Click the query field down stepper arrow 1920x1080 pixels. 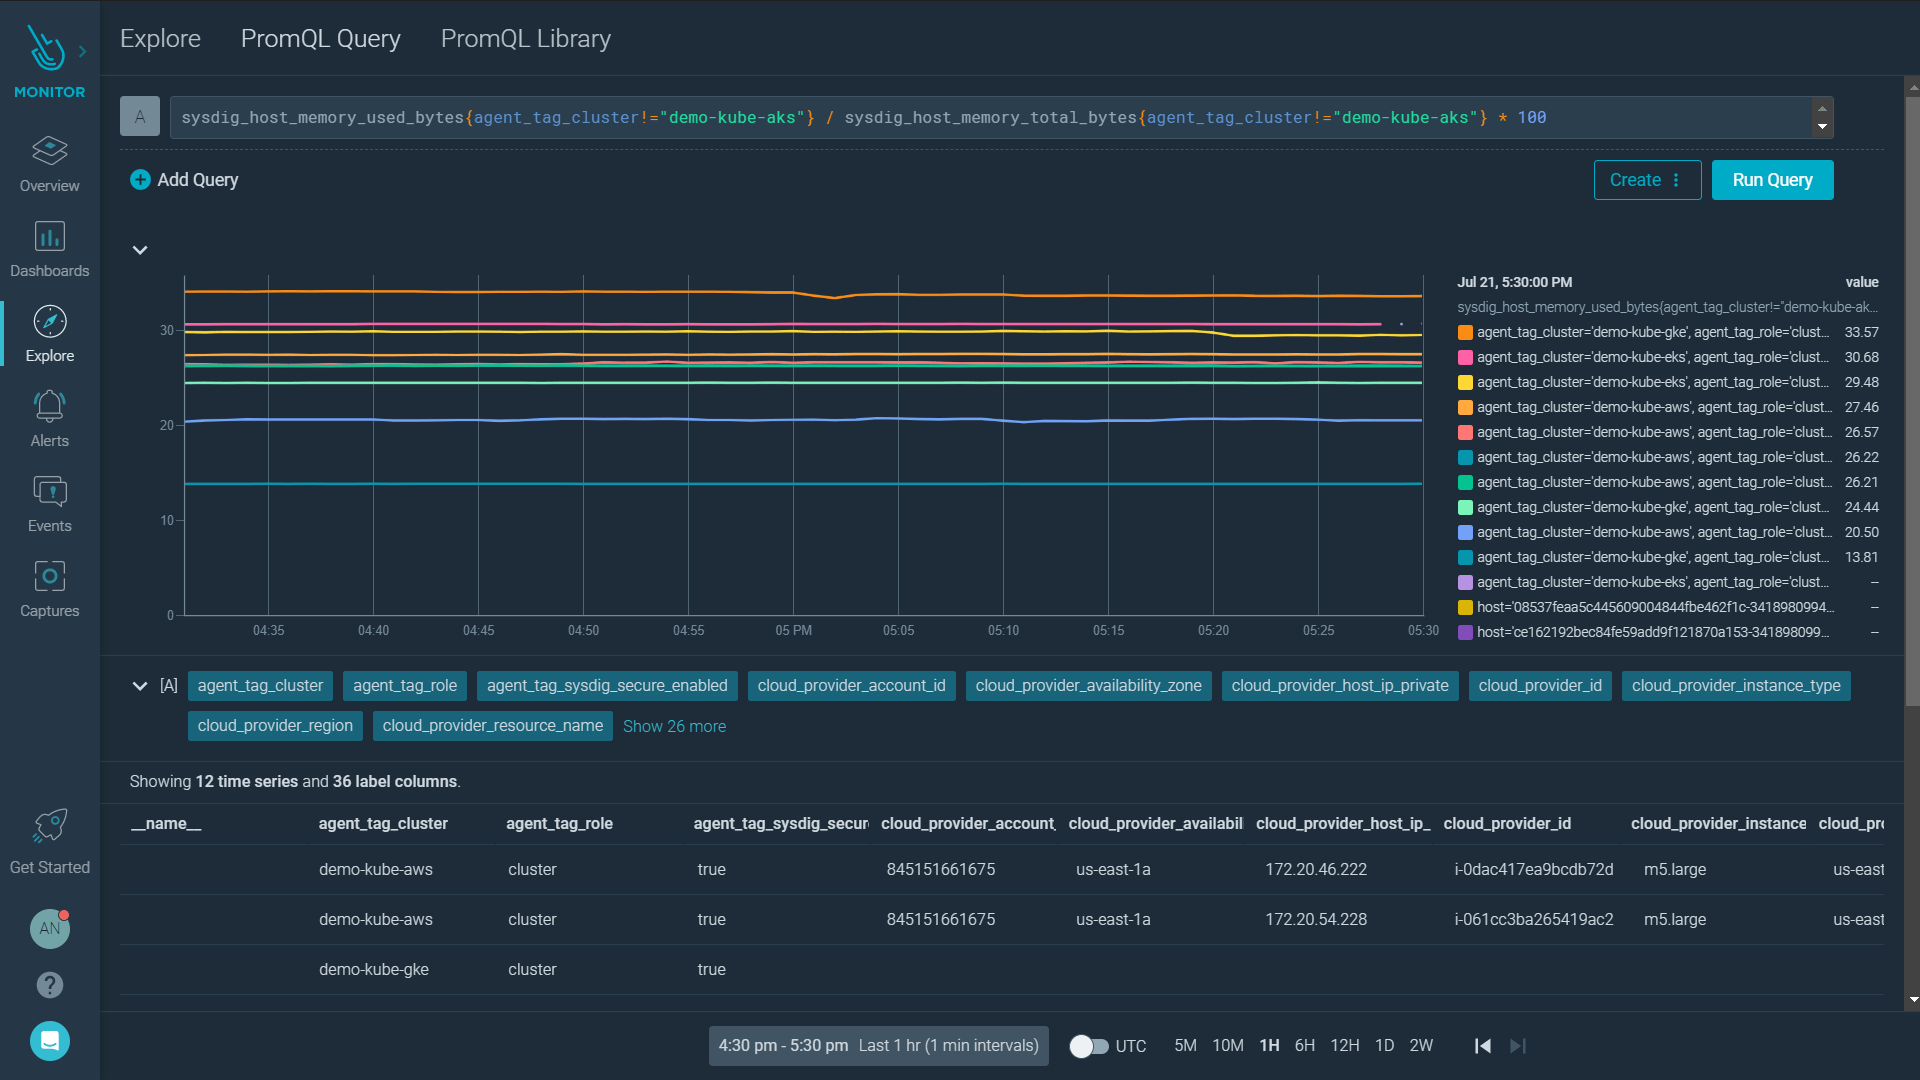coord(1822,126)
